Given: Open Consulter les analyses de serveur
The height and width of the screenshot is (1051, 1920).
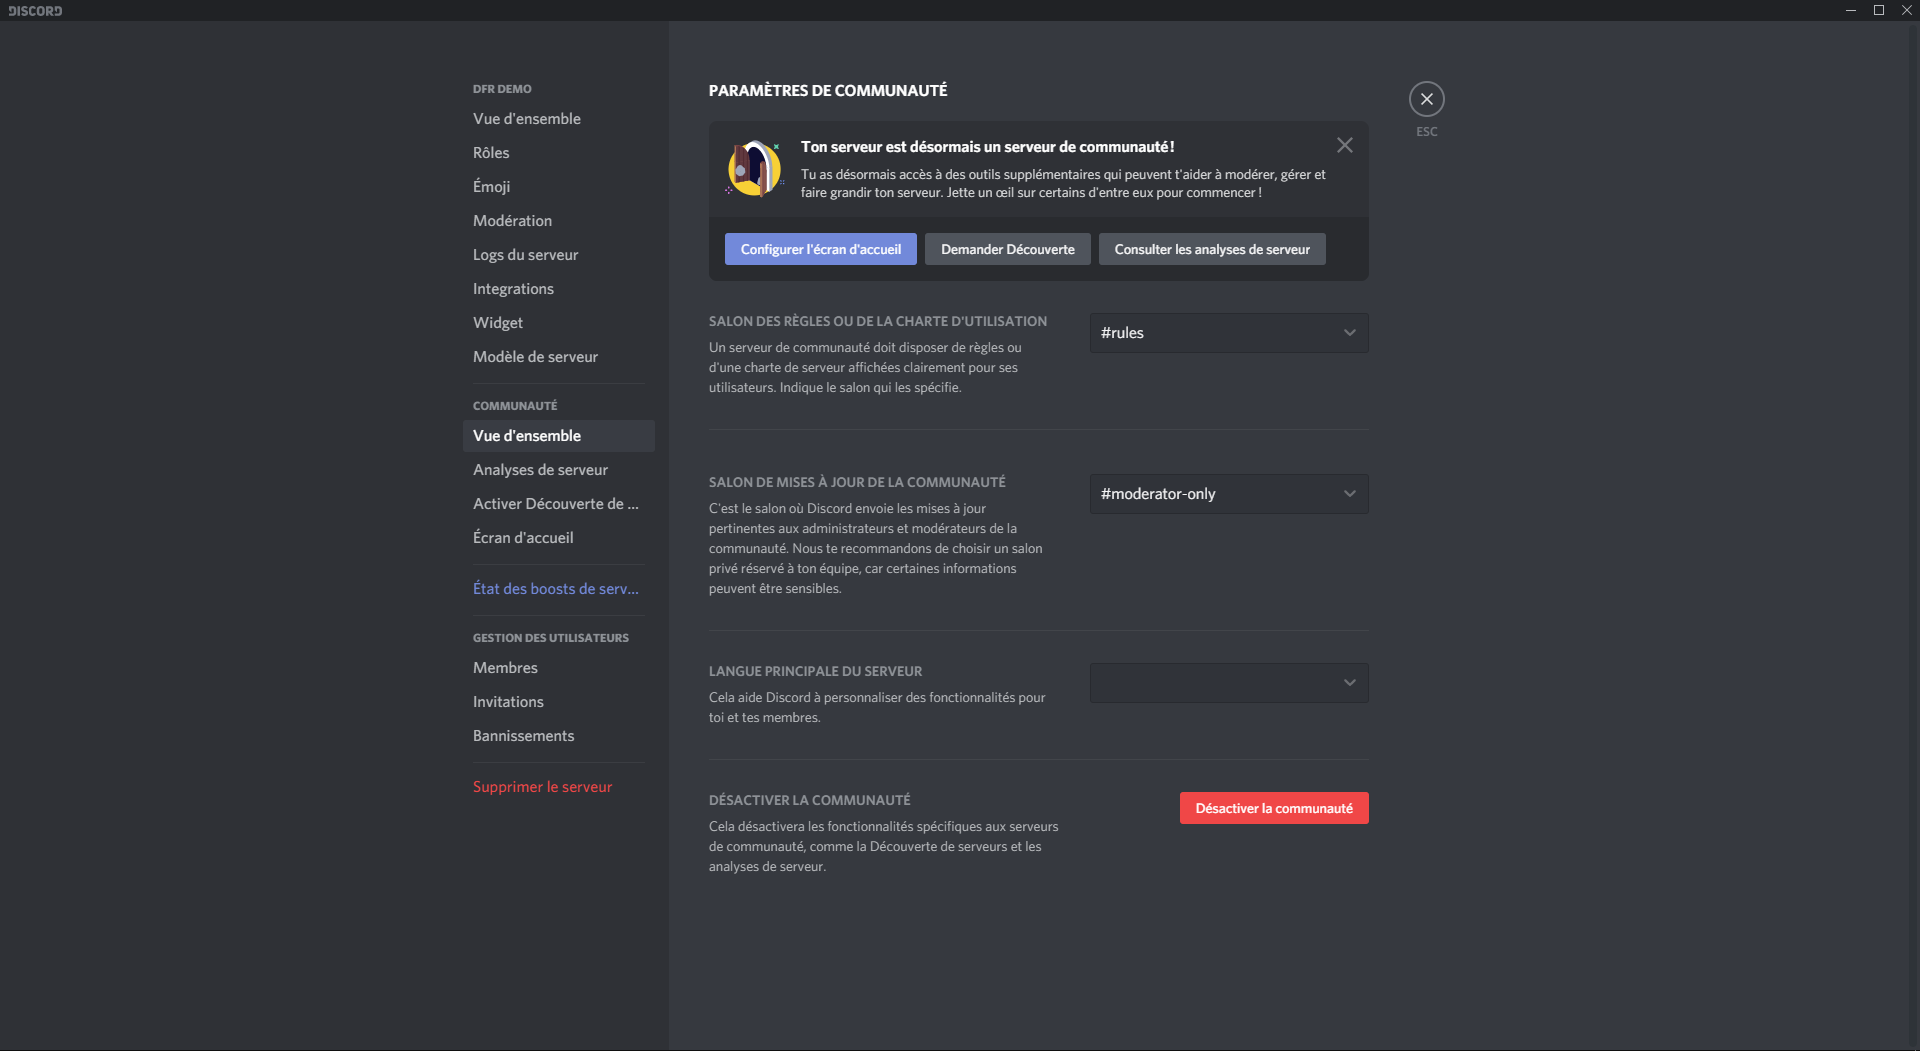Looking at the screenshot, I should [1211, 249].
